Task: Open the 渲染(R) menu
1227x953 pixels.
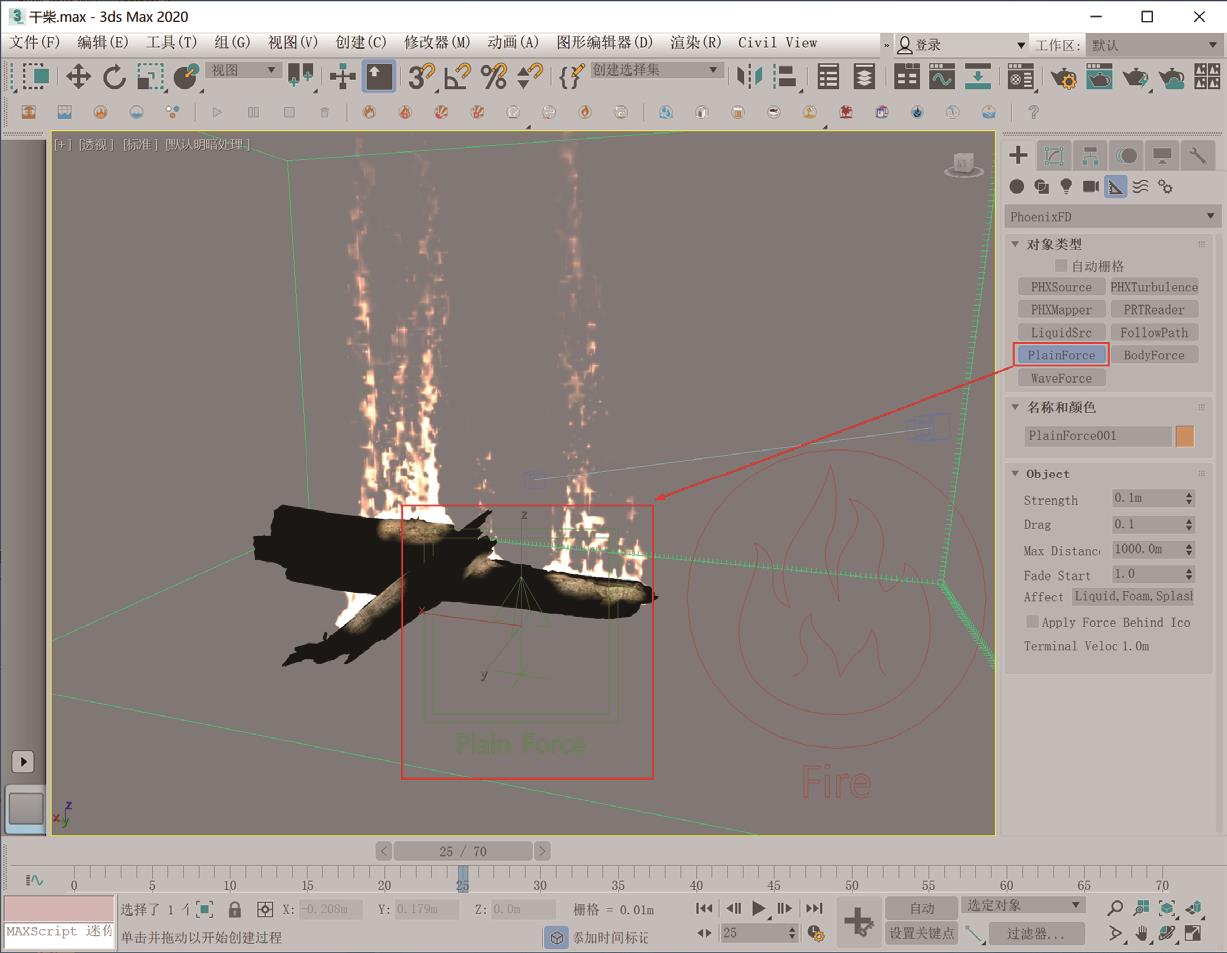Action: click(x=695, y=42)
